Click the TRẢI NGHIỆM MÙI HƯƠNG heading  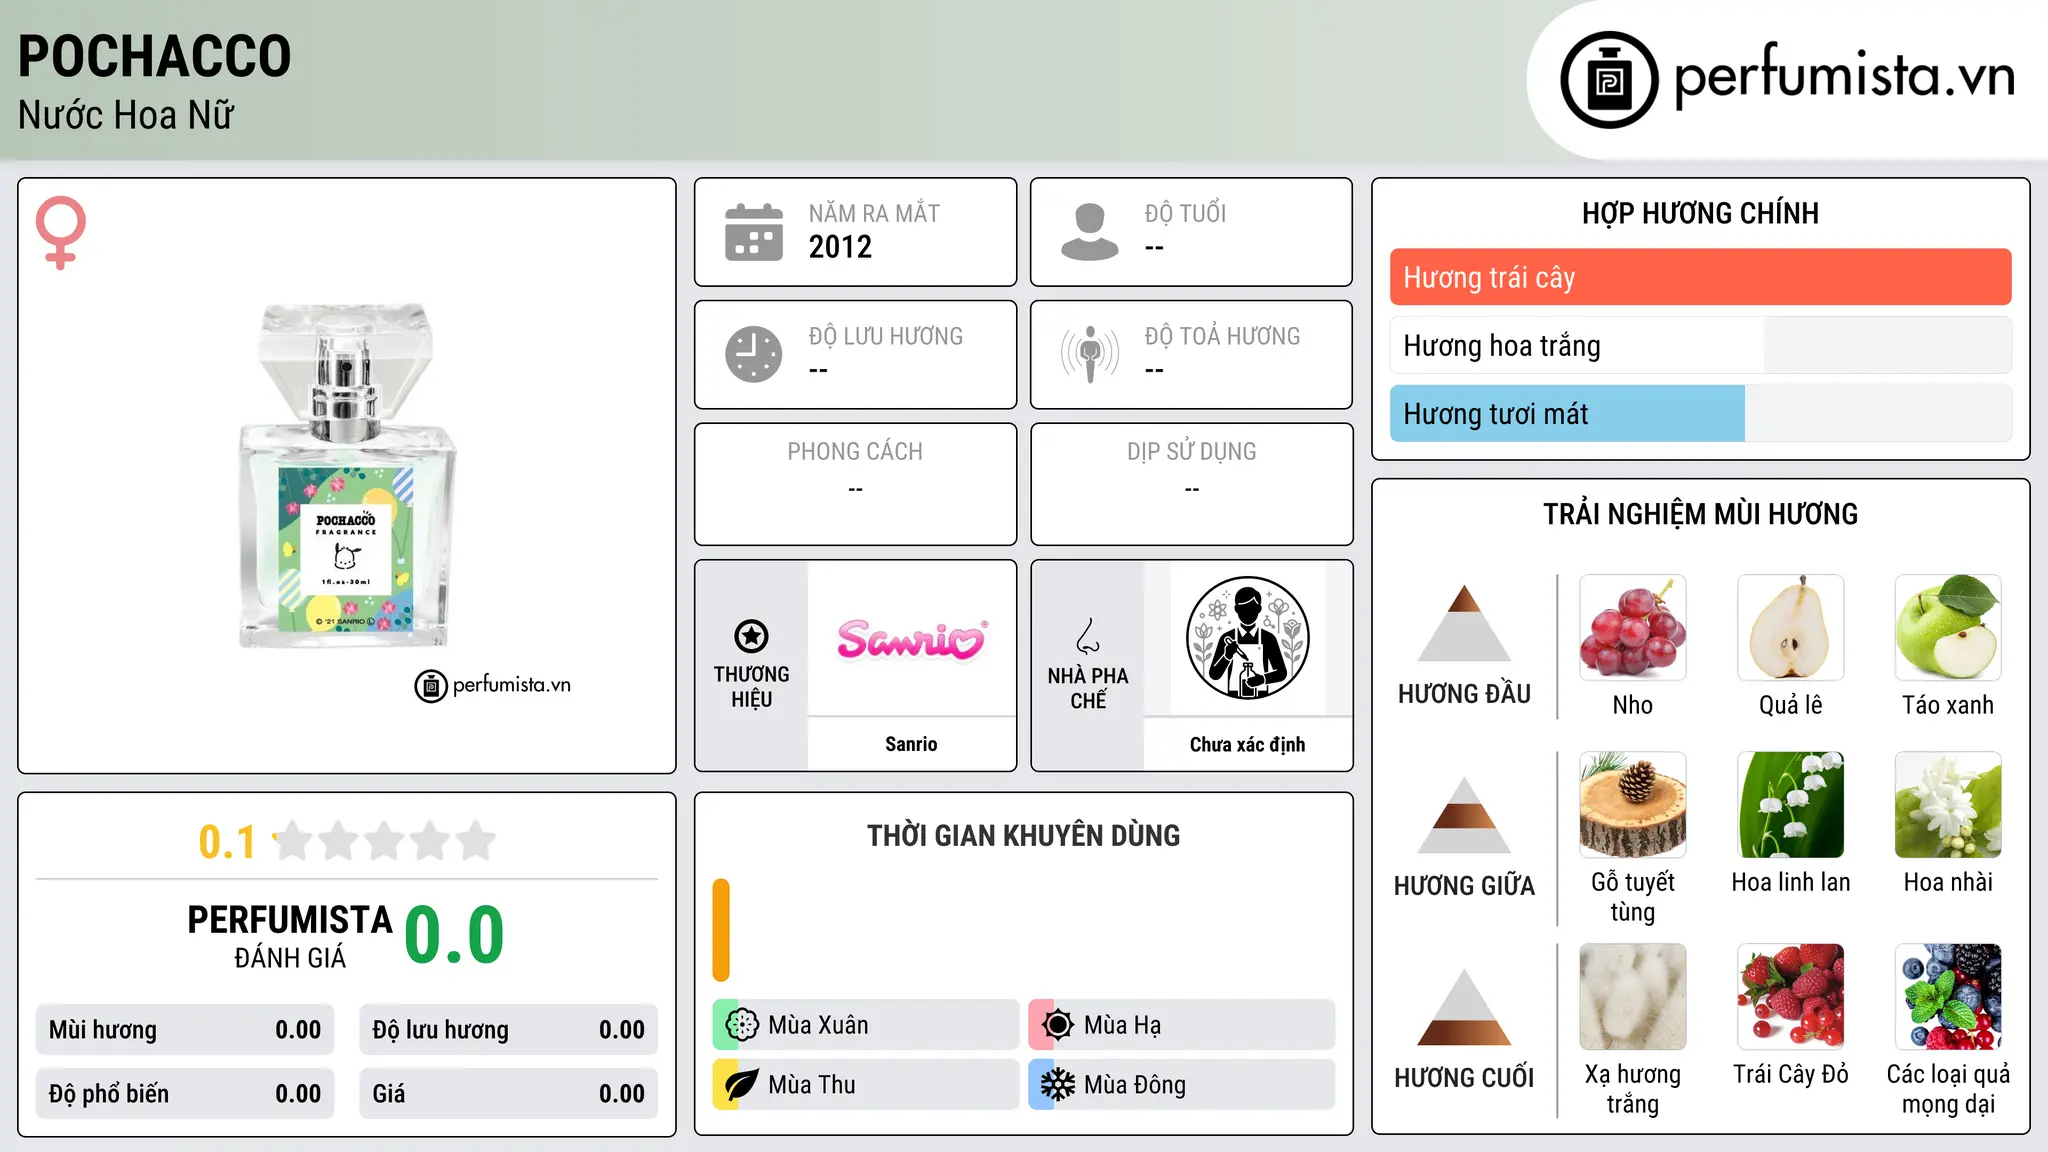[1700, 514]
